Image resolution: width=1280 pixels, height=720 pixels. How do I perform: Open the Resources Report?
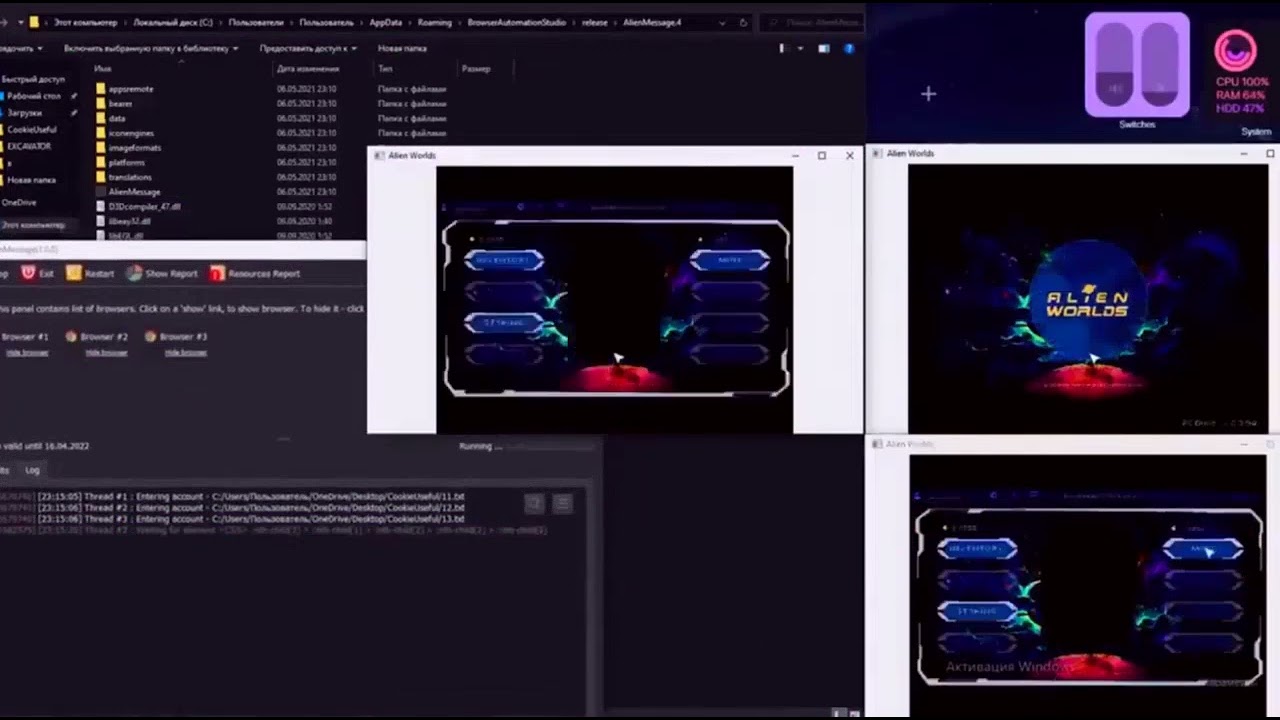click(x=255, y=273)
